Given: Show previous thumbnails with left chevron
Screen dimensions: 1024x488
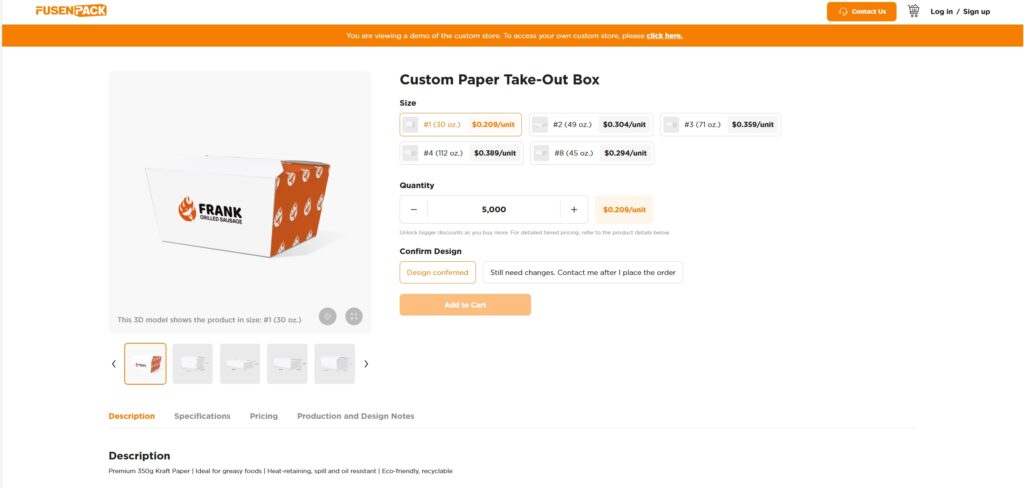Looking at the screenshot, I should [x=113, y=364].
